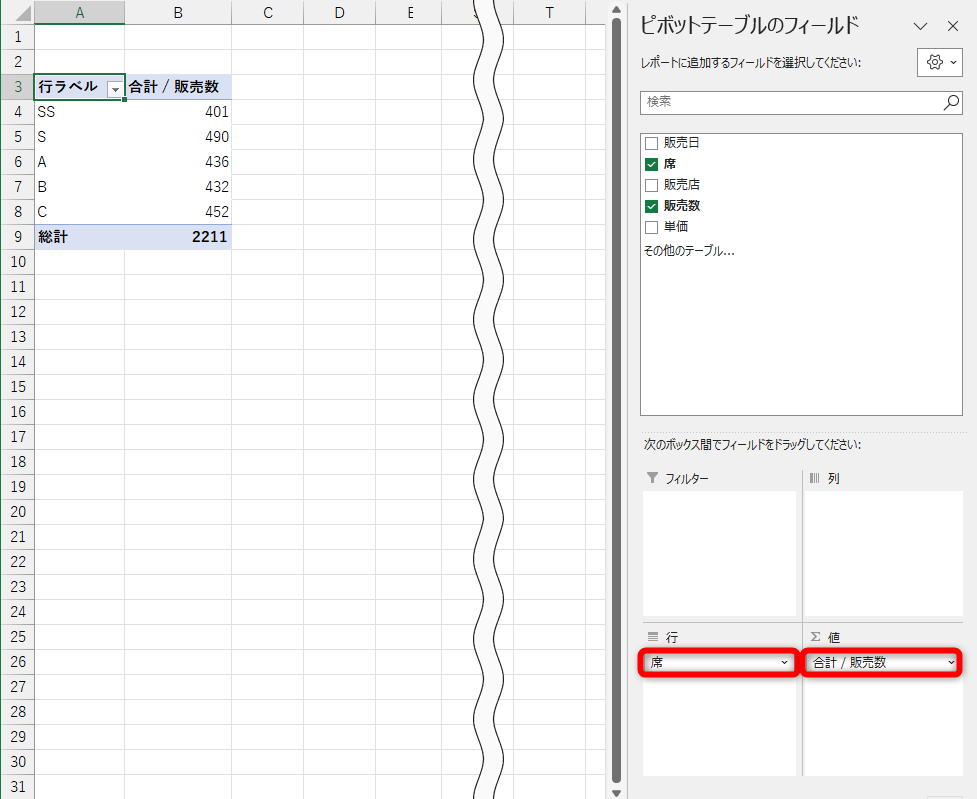Select the cell labeled C in row 8
The width and height of the screenshot is (977, 799).
click(x=80, y=212)
